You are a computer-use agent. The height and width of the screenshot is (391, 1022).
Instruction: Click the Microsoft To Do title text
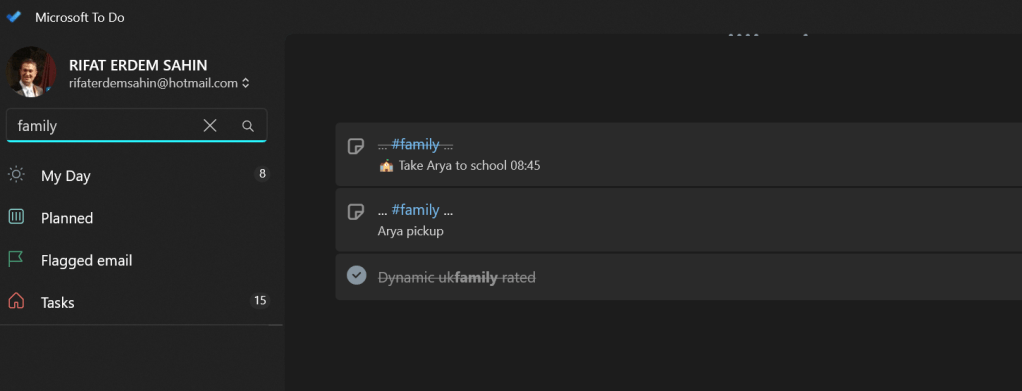tap(80, 18)
